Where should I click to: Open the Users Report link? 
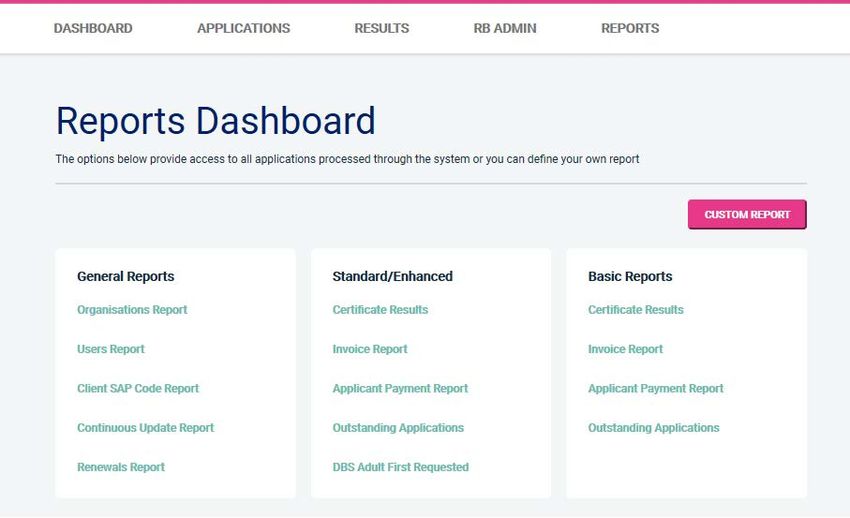[111, 349]
